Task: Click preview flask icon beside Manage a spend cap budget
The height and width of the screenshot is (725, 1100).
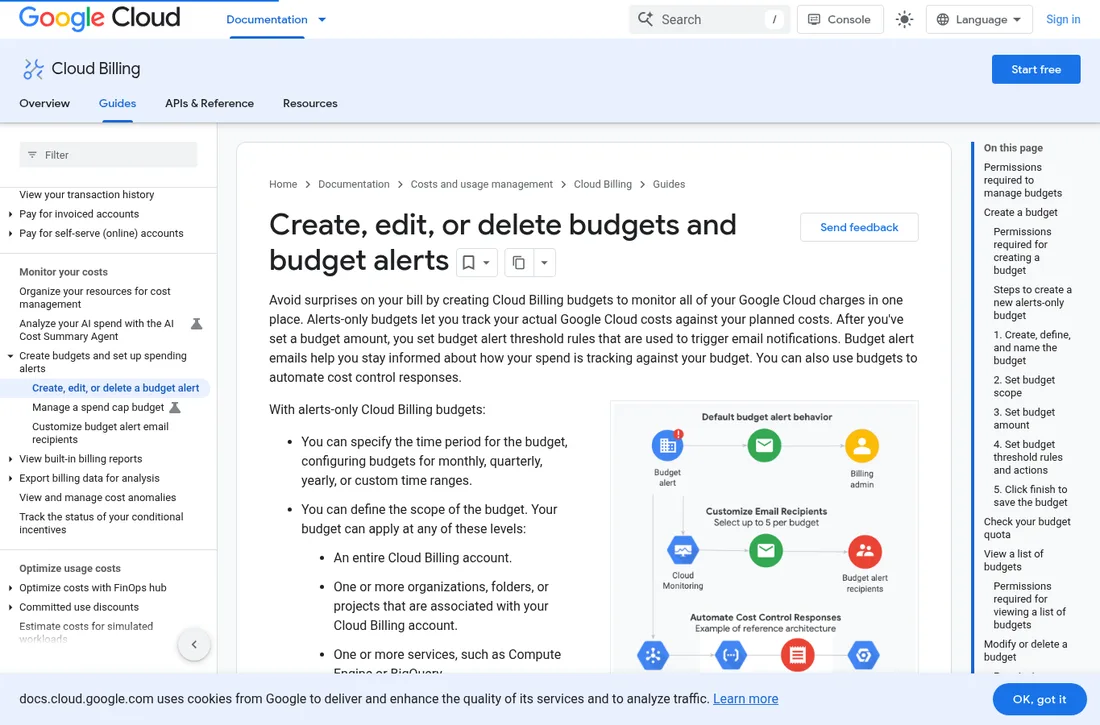Action: pyautogui.click(x=175, y=407)
